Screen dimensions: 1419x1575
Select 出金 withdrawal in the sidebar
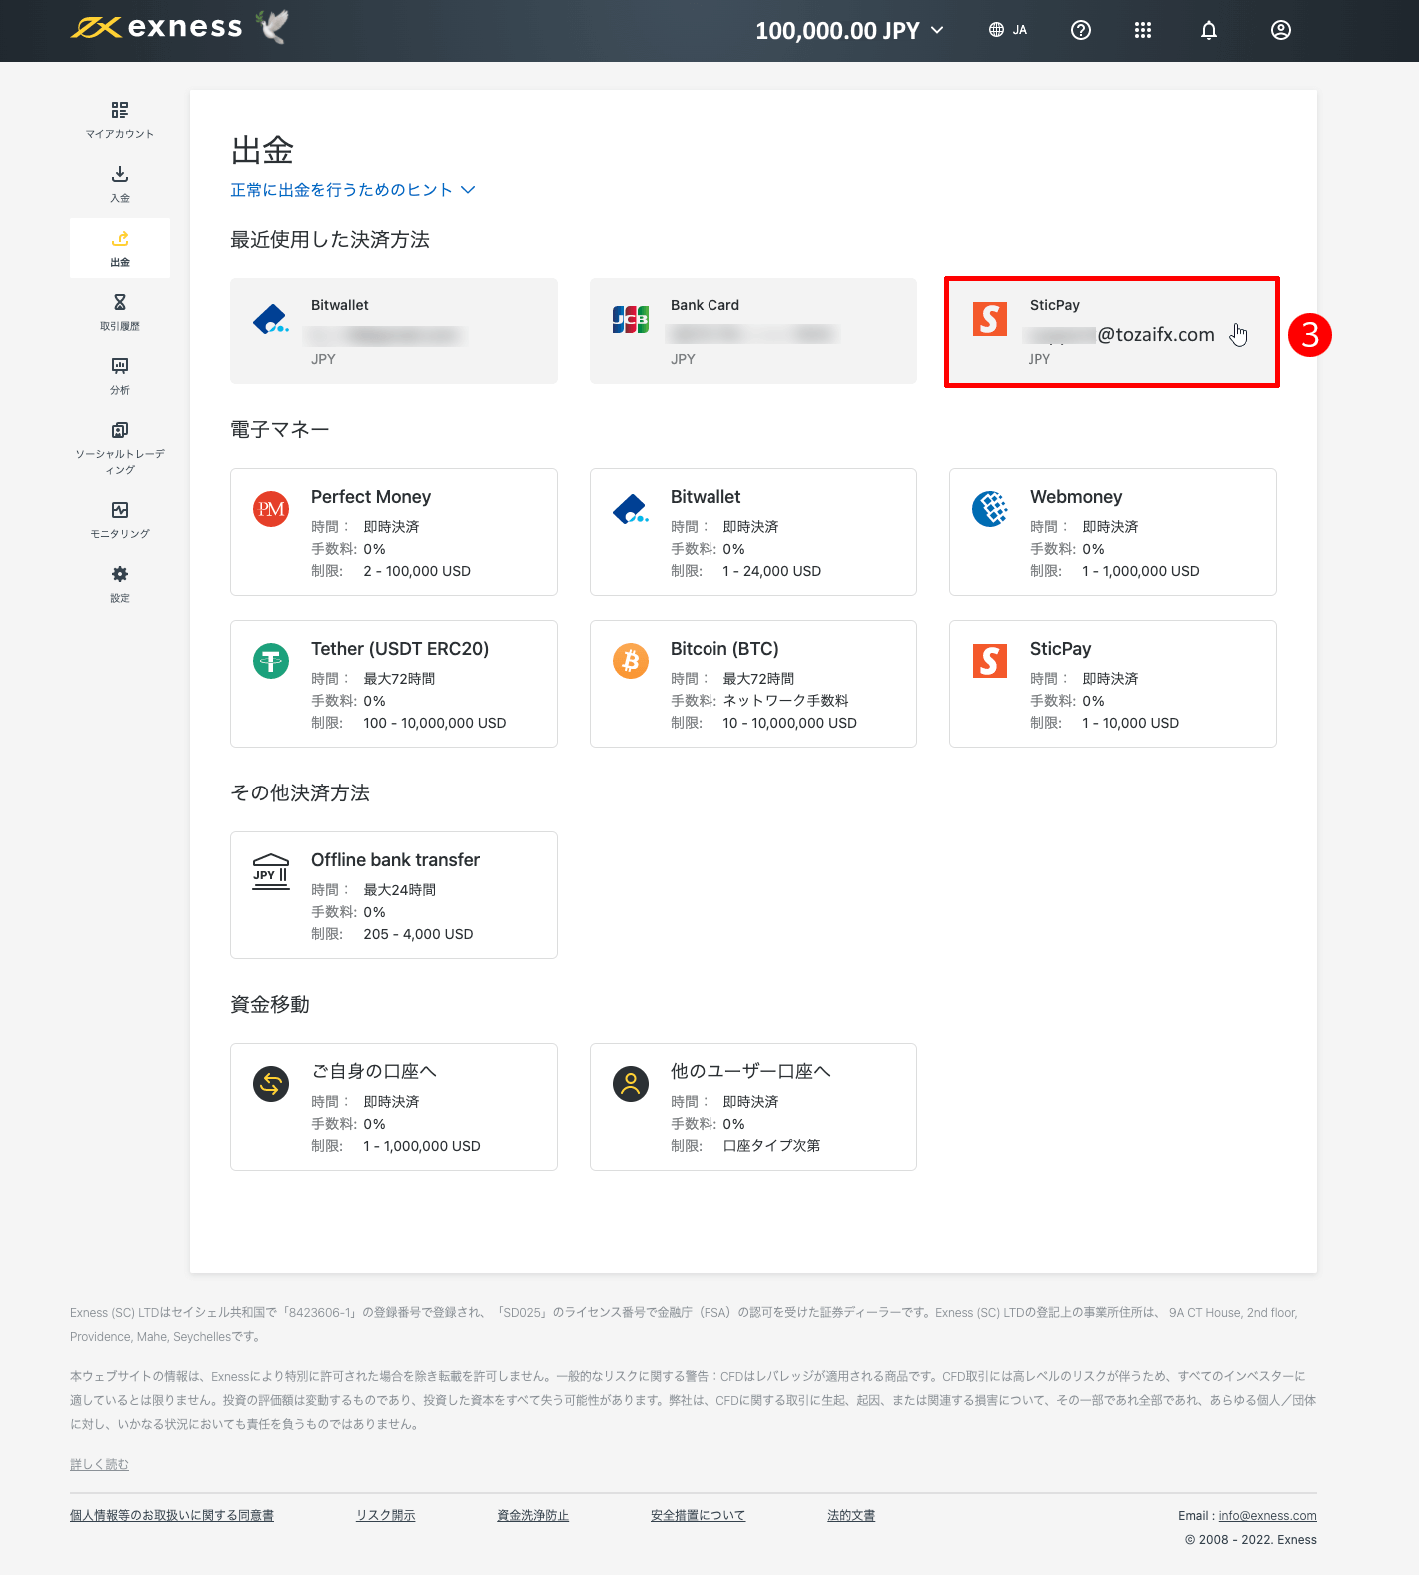point(120,248)
